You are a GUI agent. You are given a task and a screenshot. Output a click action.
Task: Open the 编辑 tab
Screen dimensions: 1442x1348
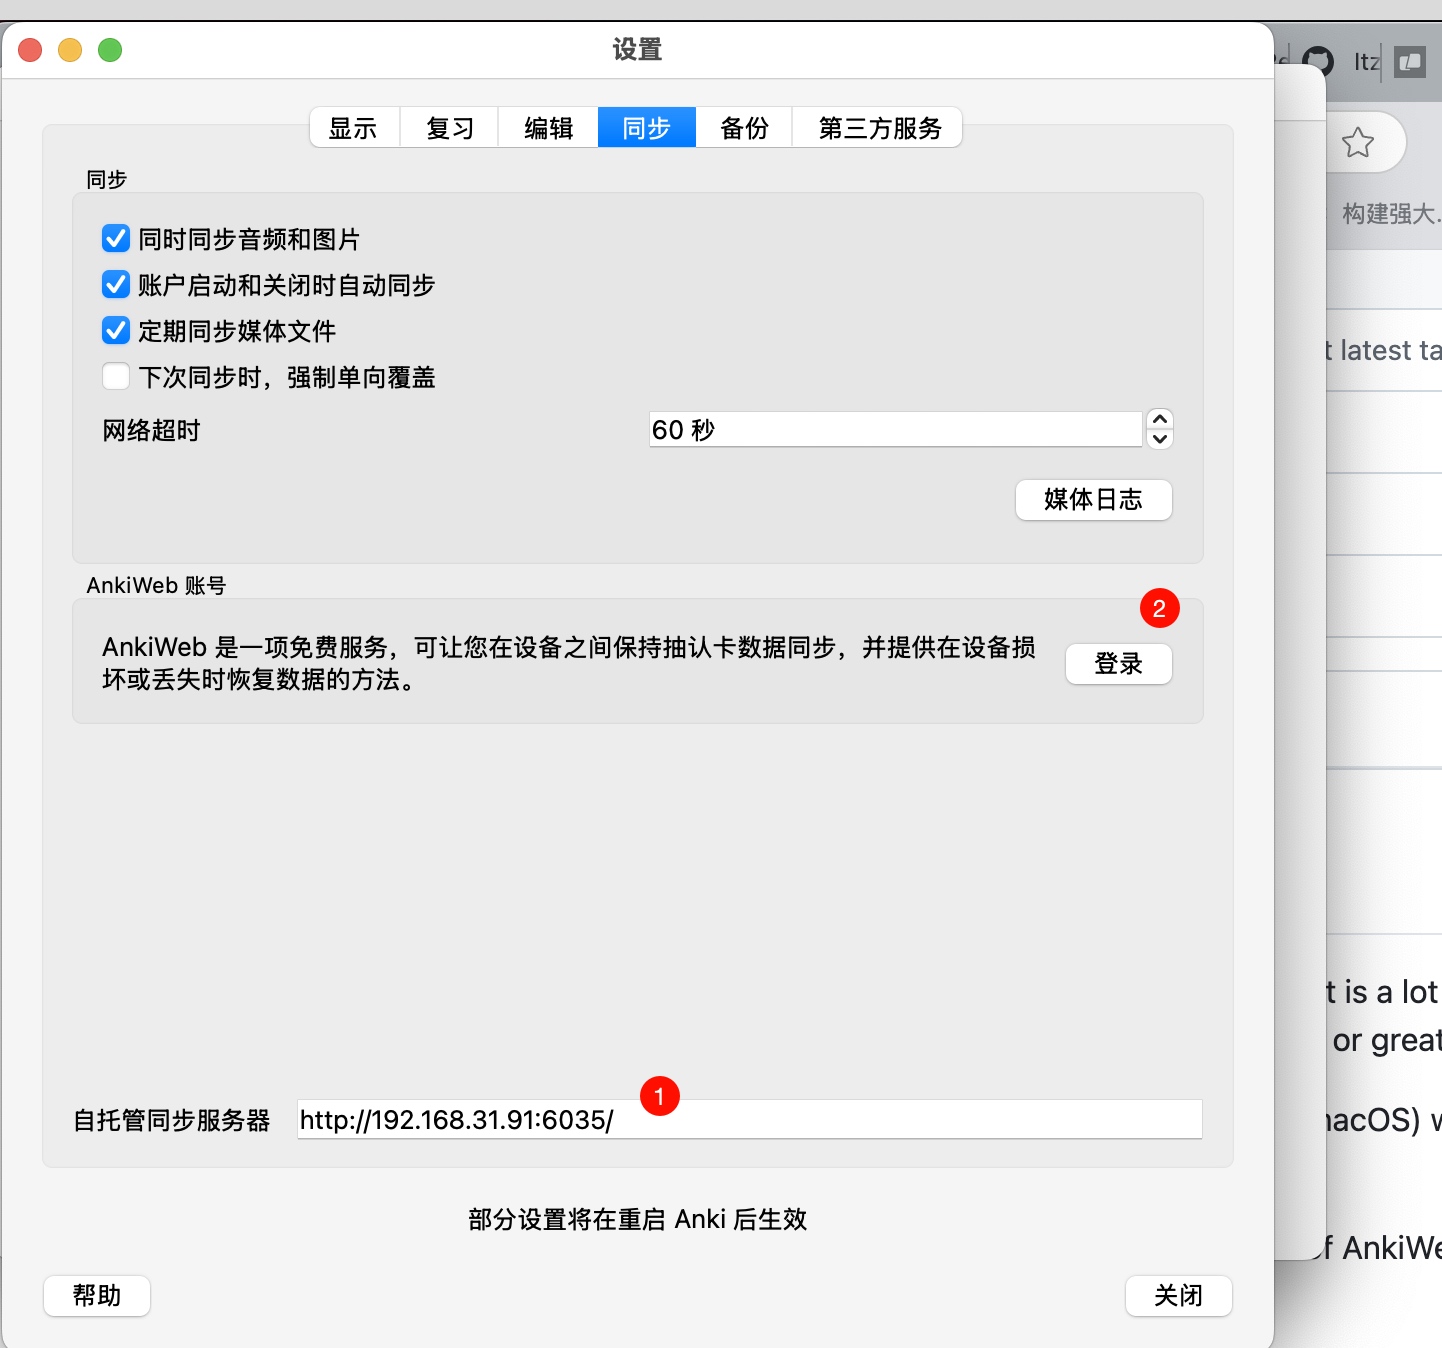[x=548, y=128]
